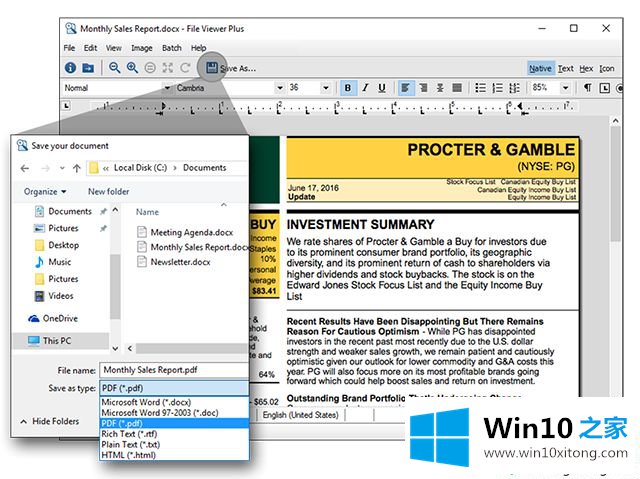This screenshot has height=479, width=640.
Task: Switch to Hex view
Action: click(x=586, y=69)
